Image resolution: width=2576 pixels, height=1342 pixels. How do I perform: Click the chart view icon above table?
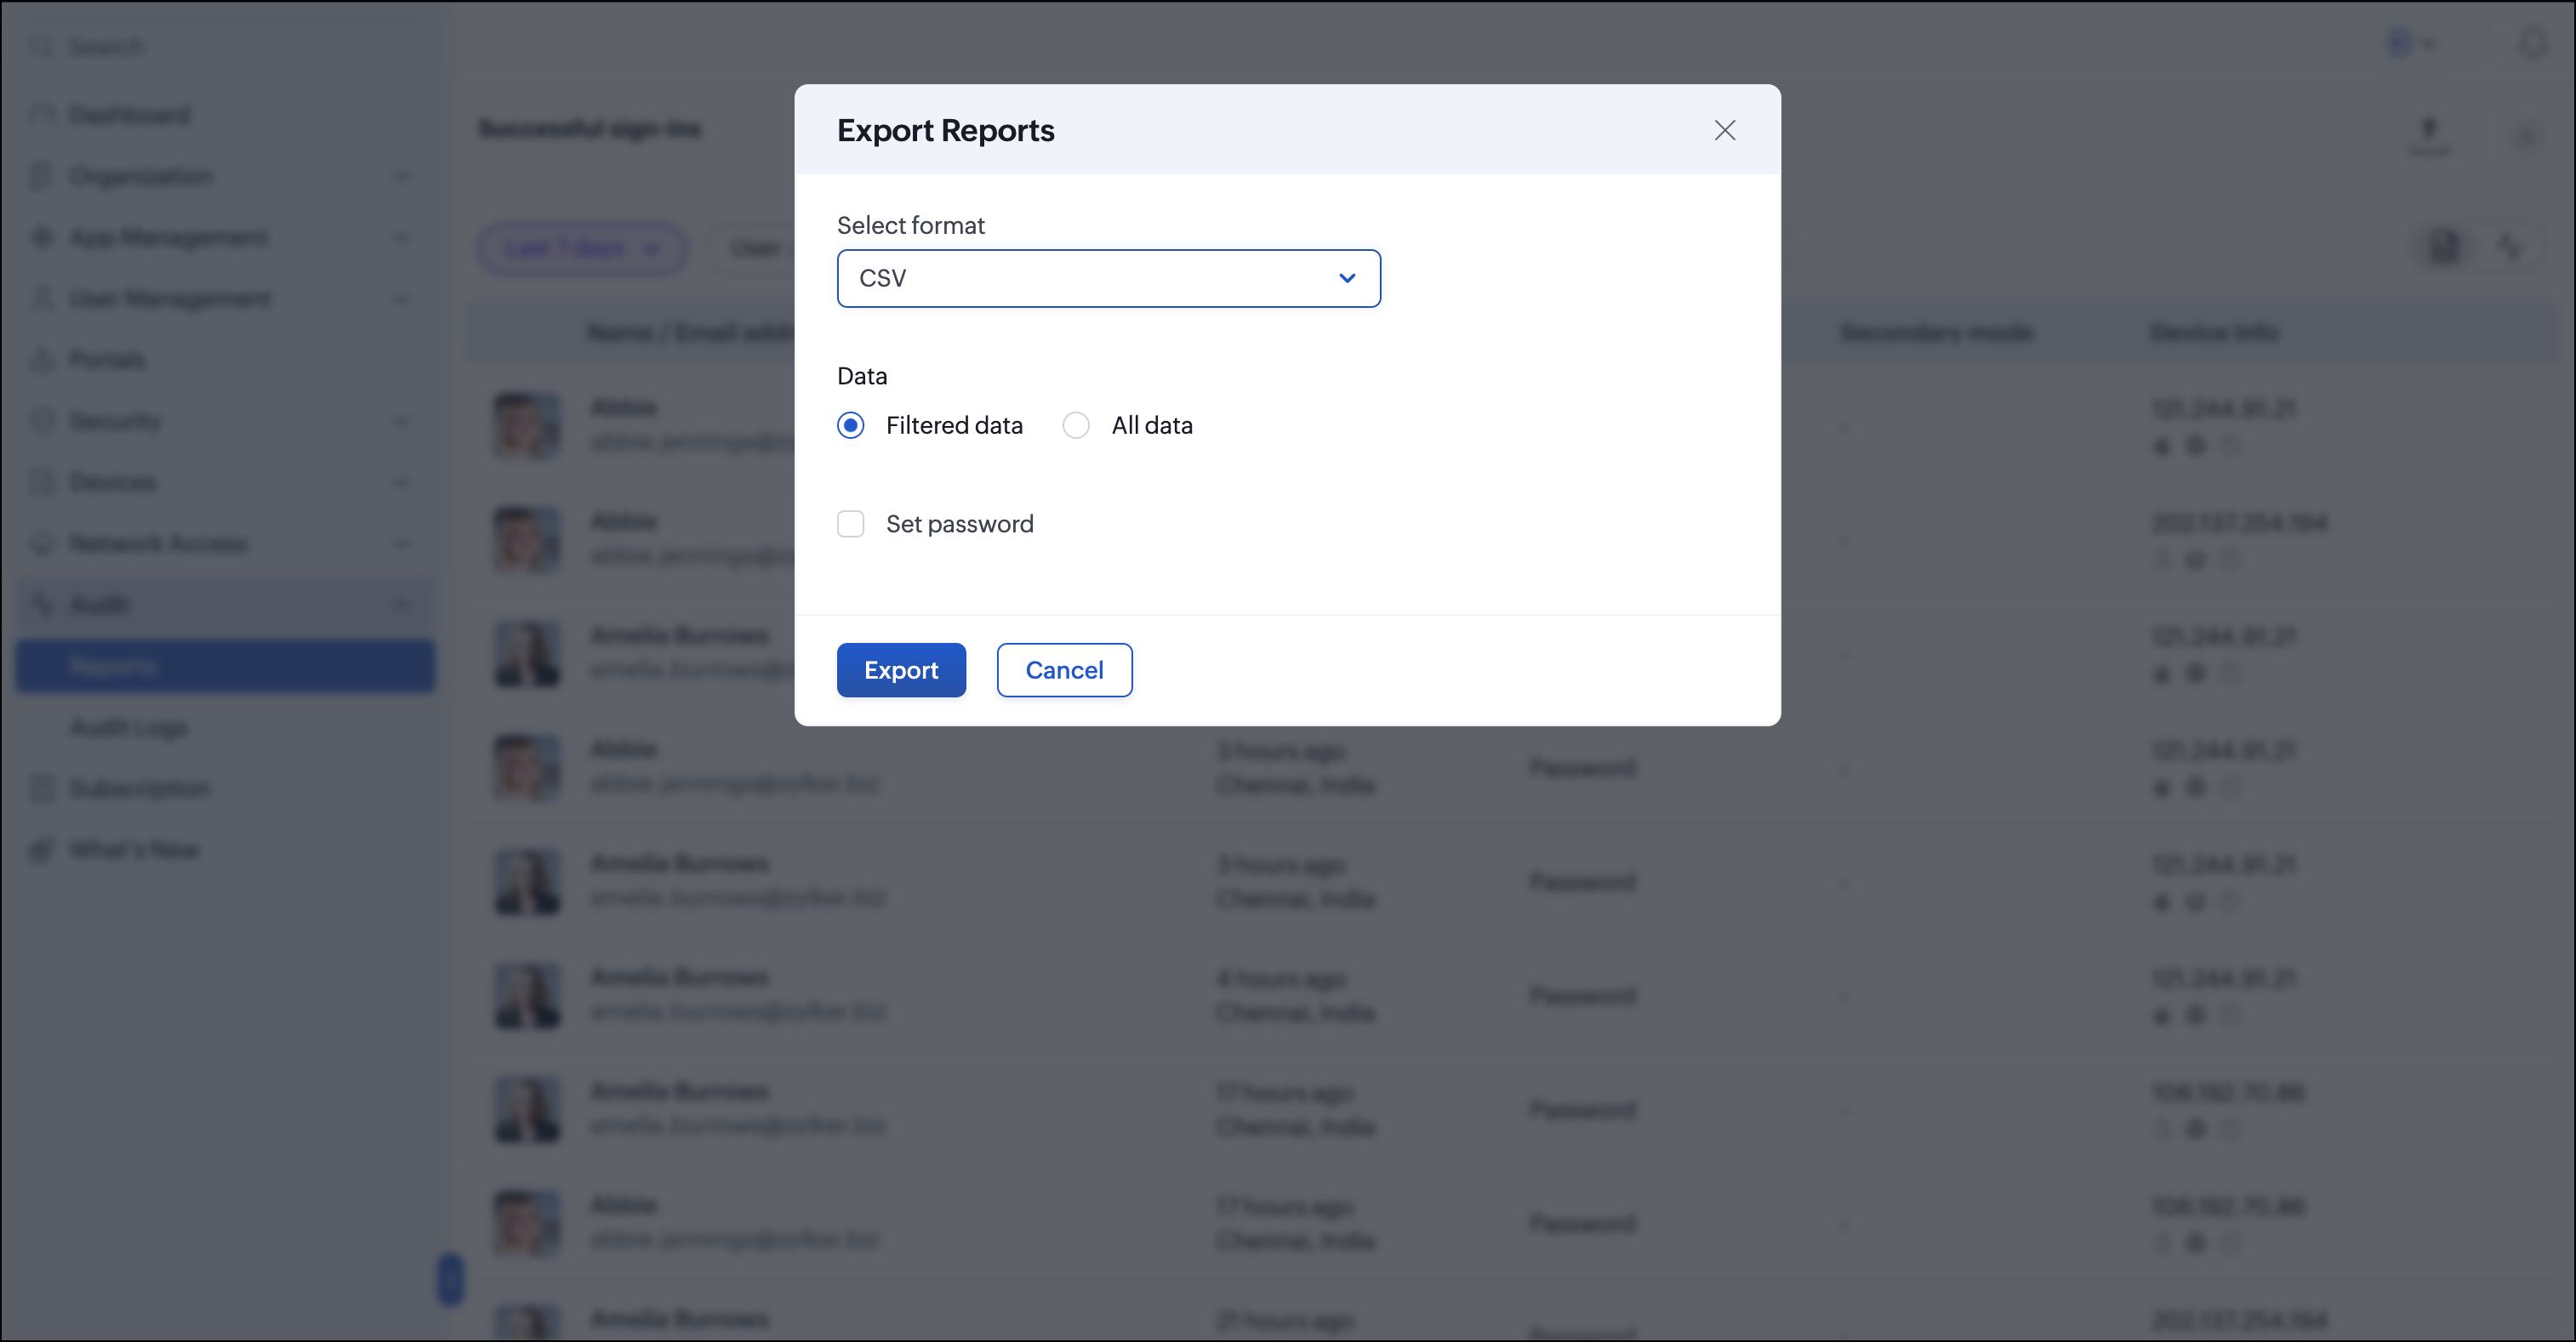coord(2510,246)
